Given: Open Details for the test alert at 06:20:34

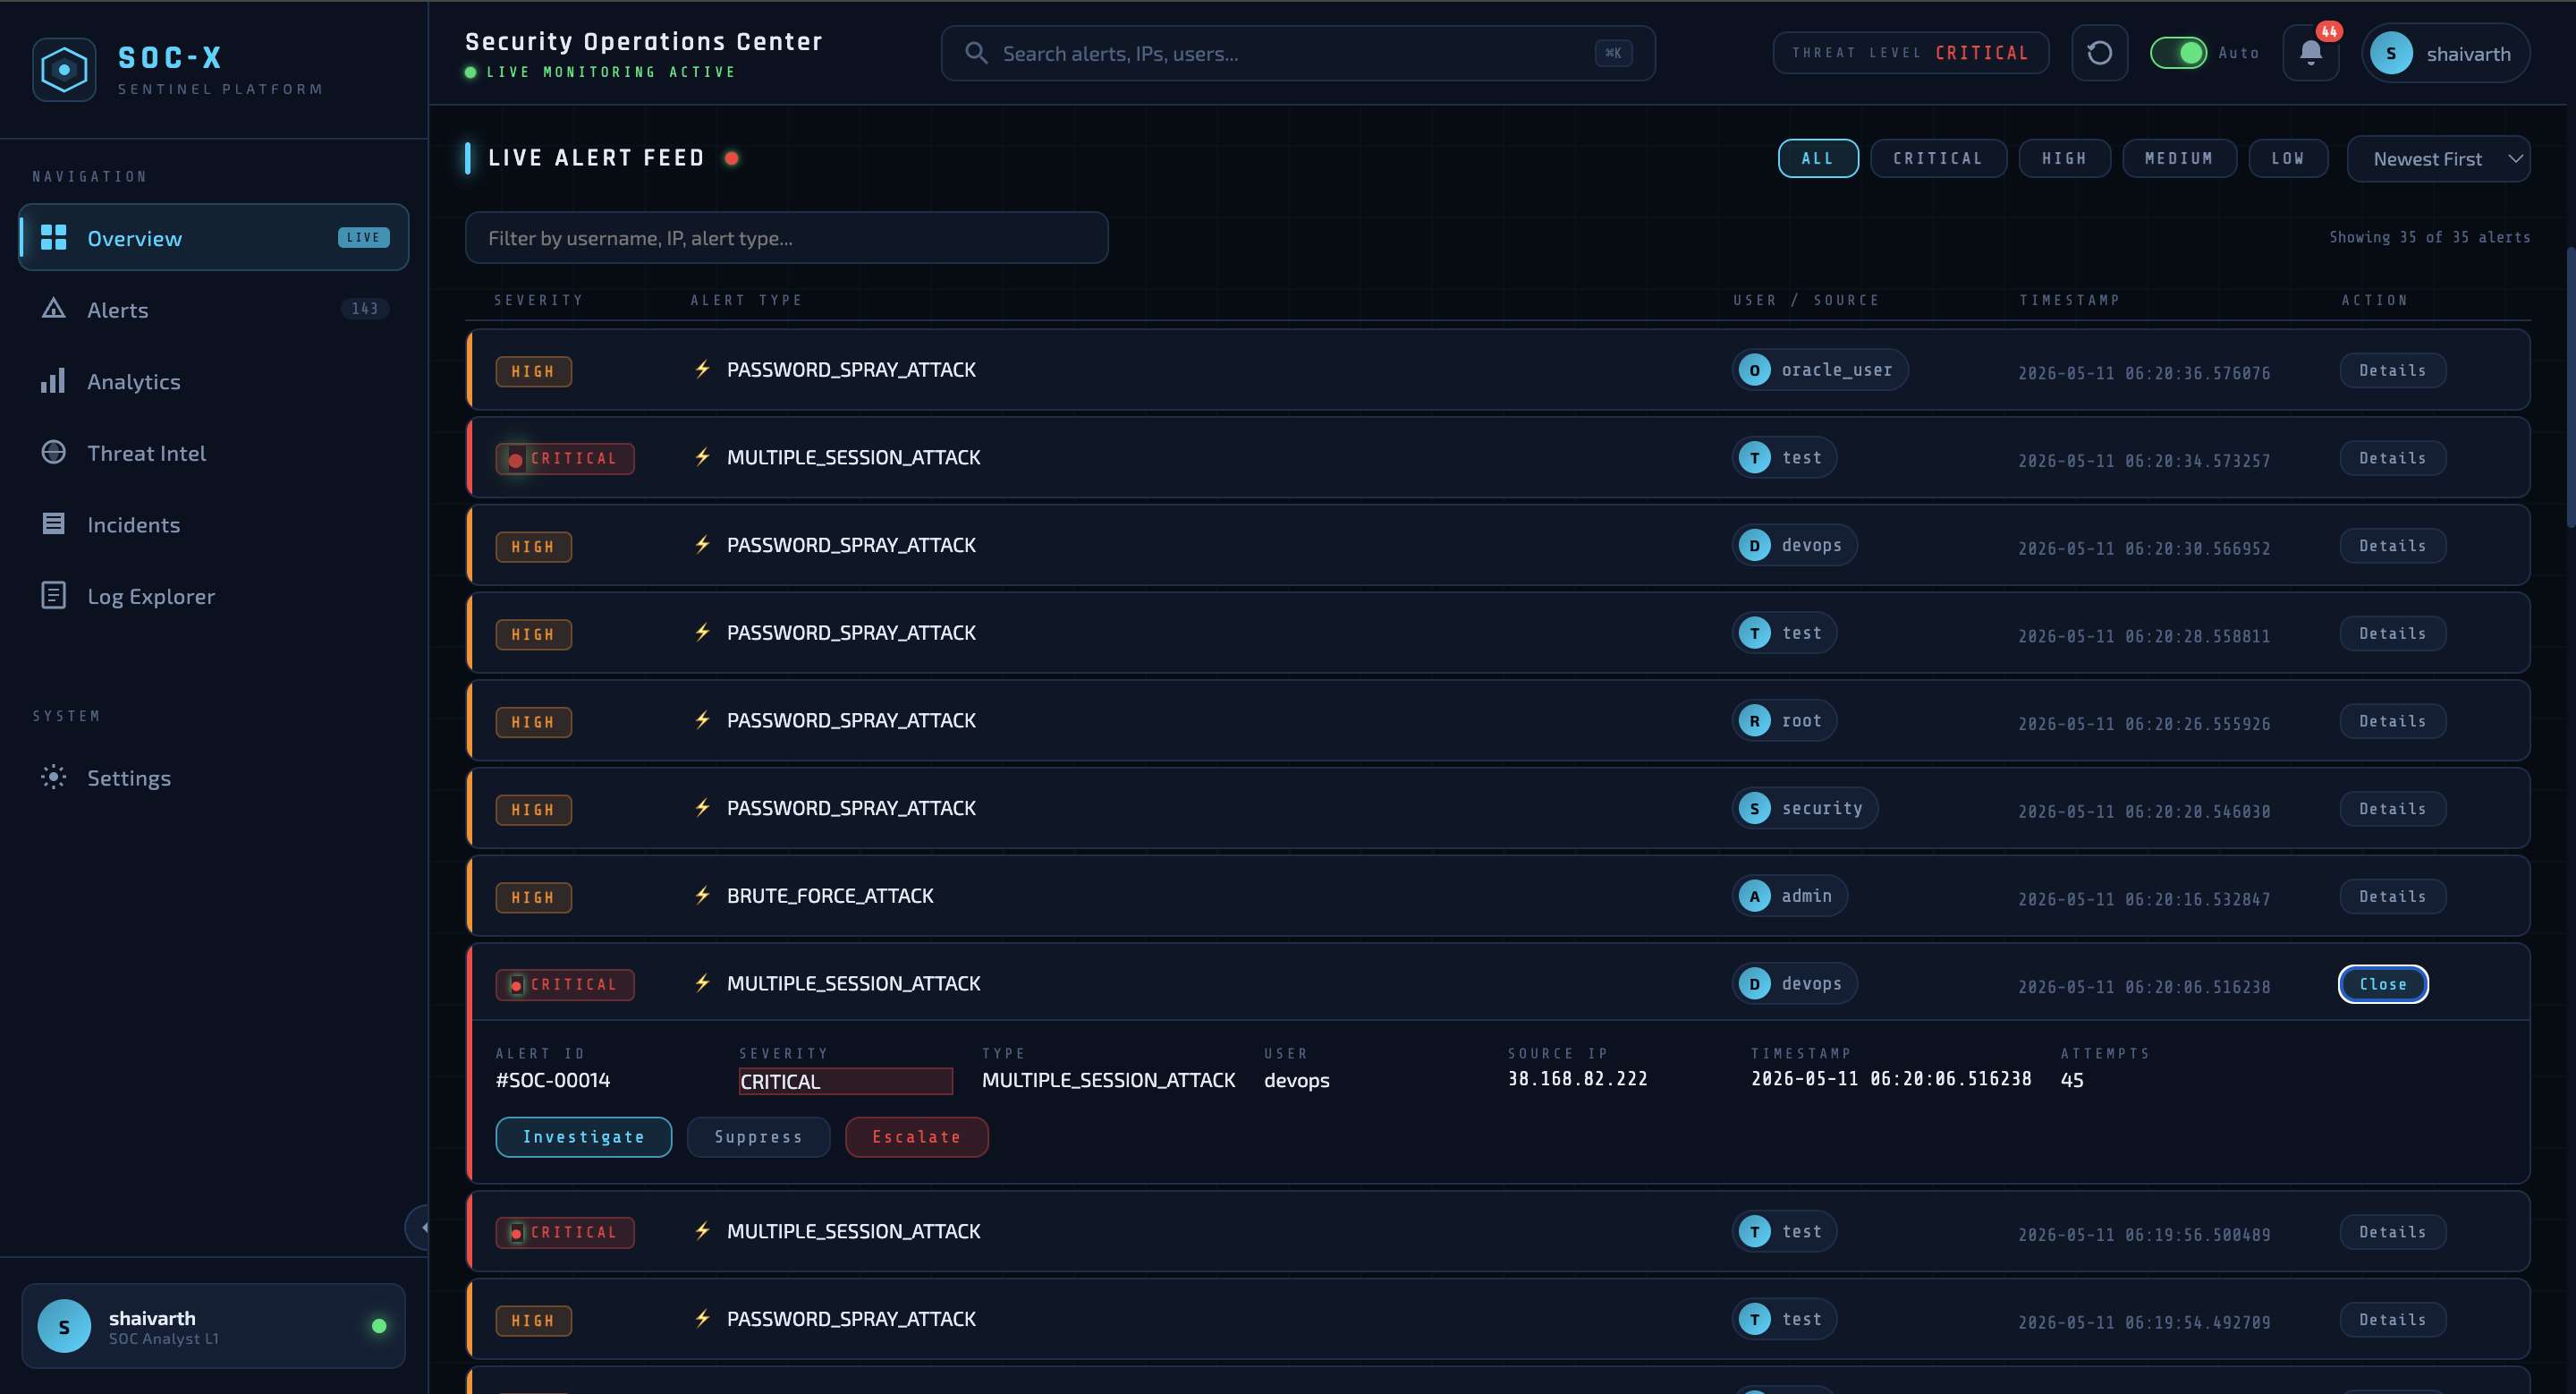Looking at the screenshot, I should [2393, 458].
